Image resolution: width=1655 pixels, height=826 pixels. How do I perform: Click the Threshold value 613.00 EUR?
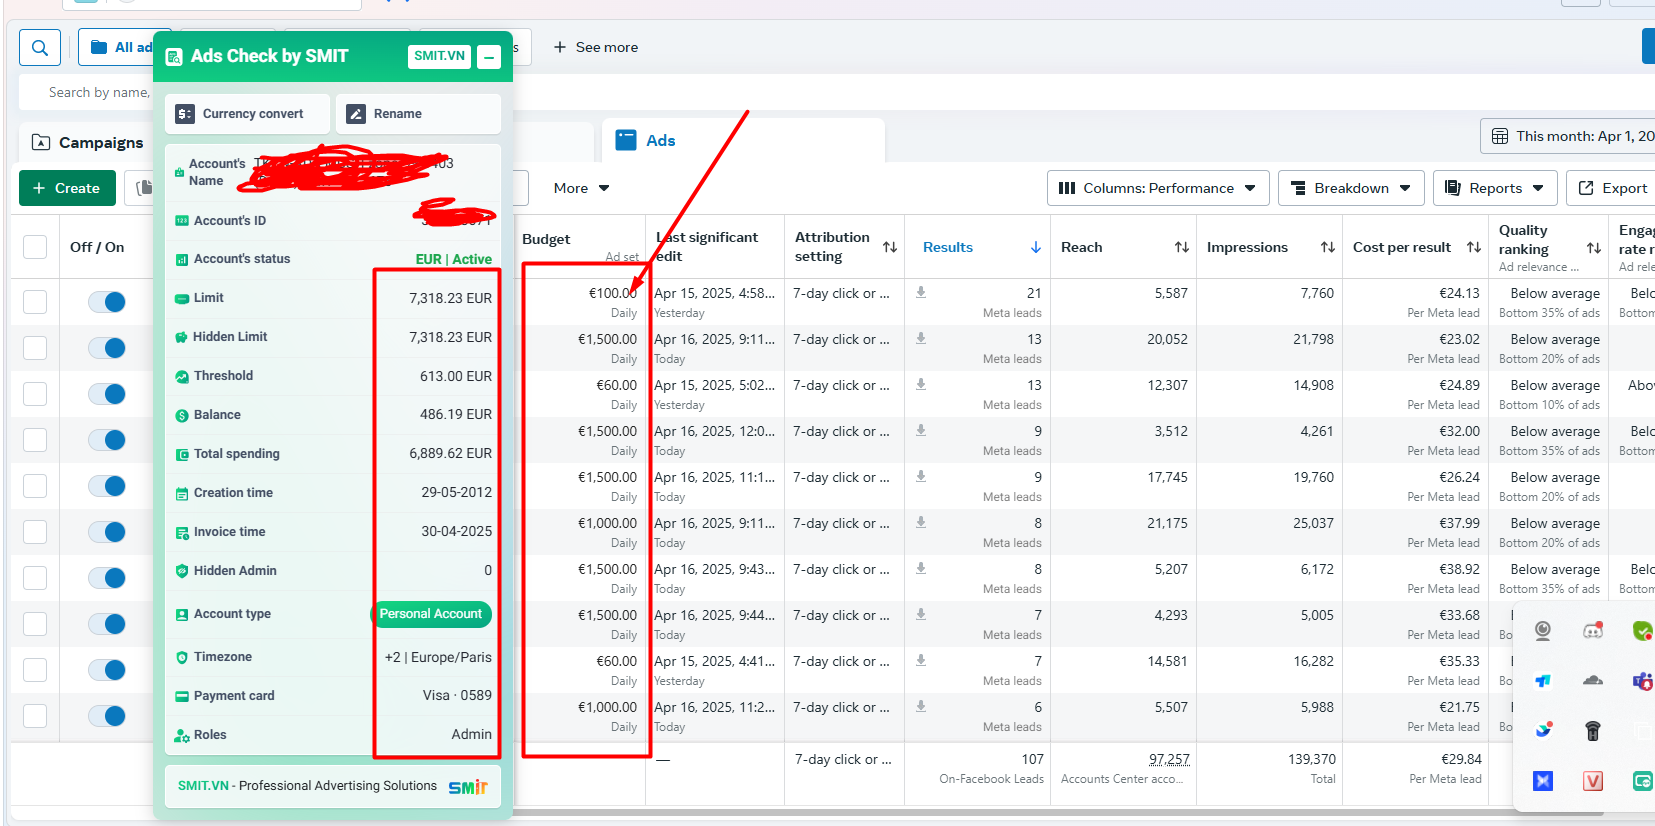tap(456, 376)
